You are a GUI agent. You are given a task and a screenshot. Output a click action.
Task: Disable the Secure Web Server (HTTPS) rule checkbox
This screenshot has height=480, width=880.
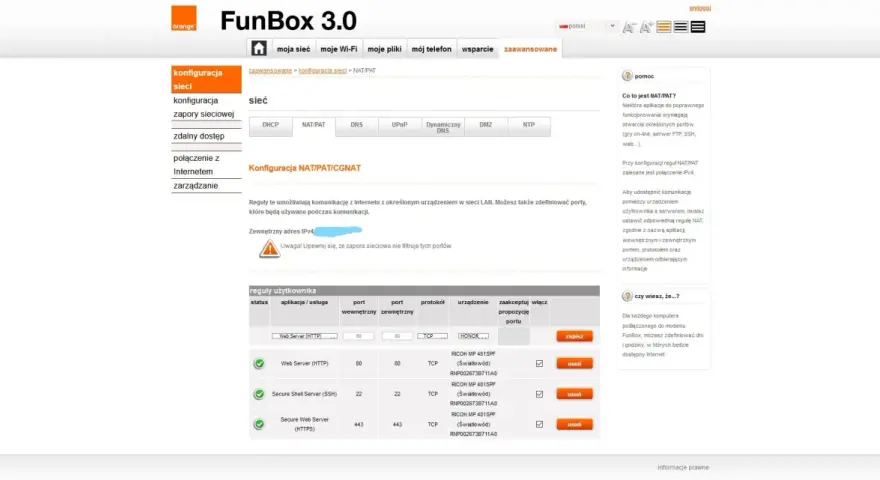click(539, 424)
